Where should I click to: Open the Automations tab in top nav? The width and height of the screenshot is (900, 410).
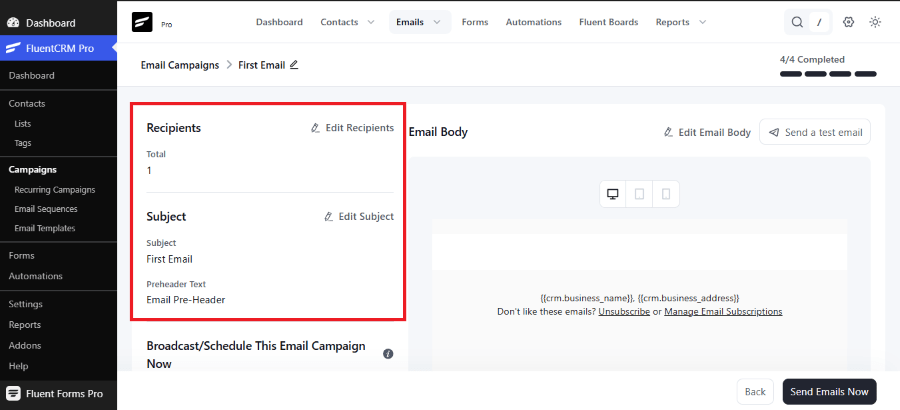pyautogui.click(x=533, y=22)
